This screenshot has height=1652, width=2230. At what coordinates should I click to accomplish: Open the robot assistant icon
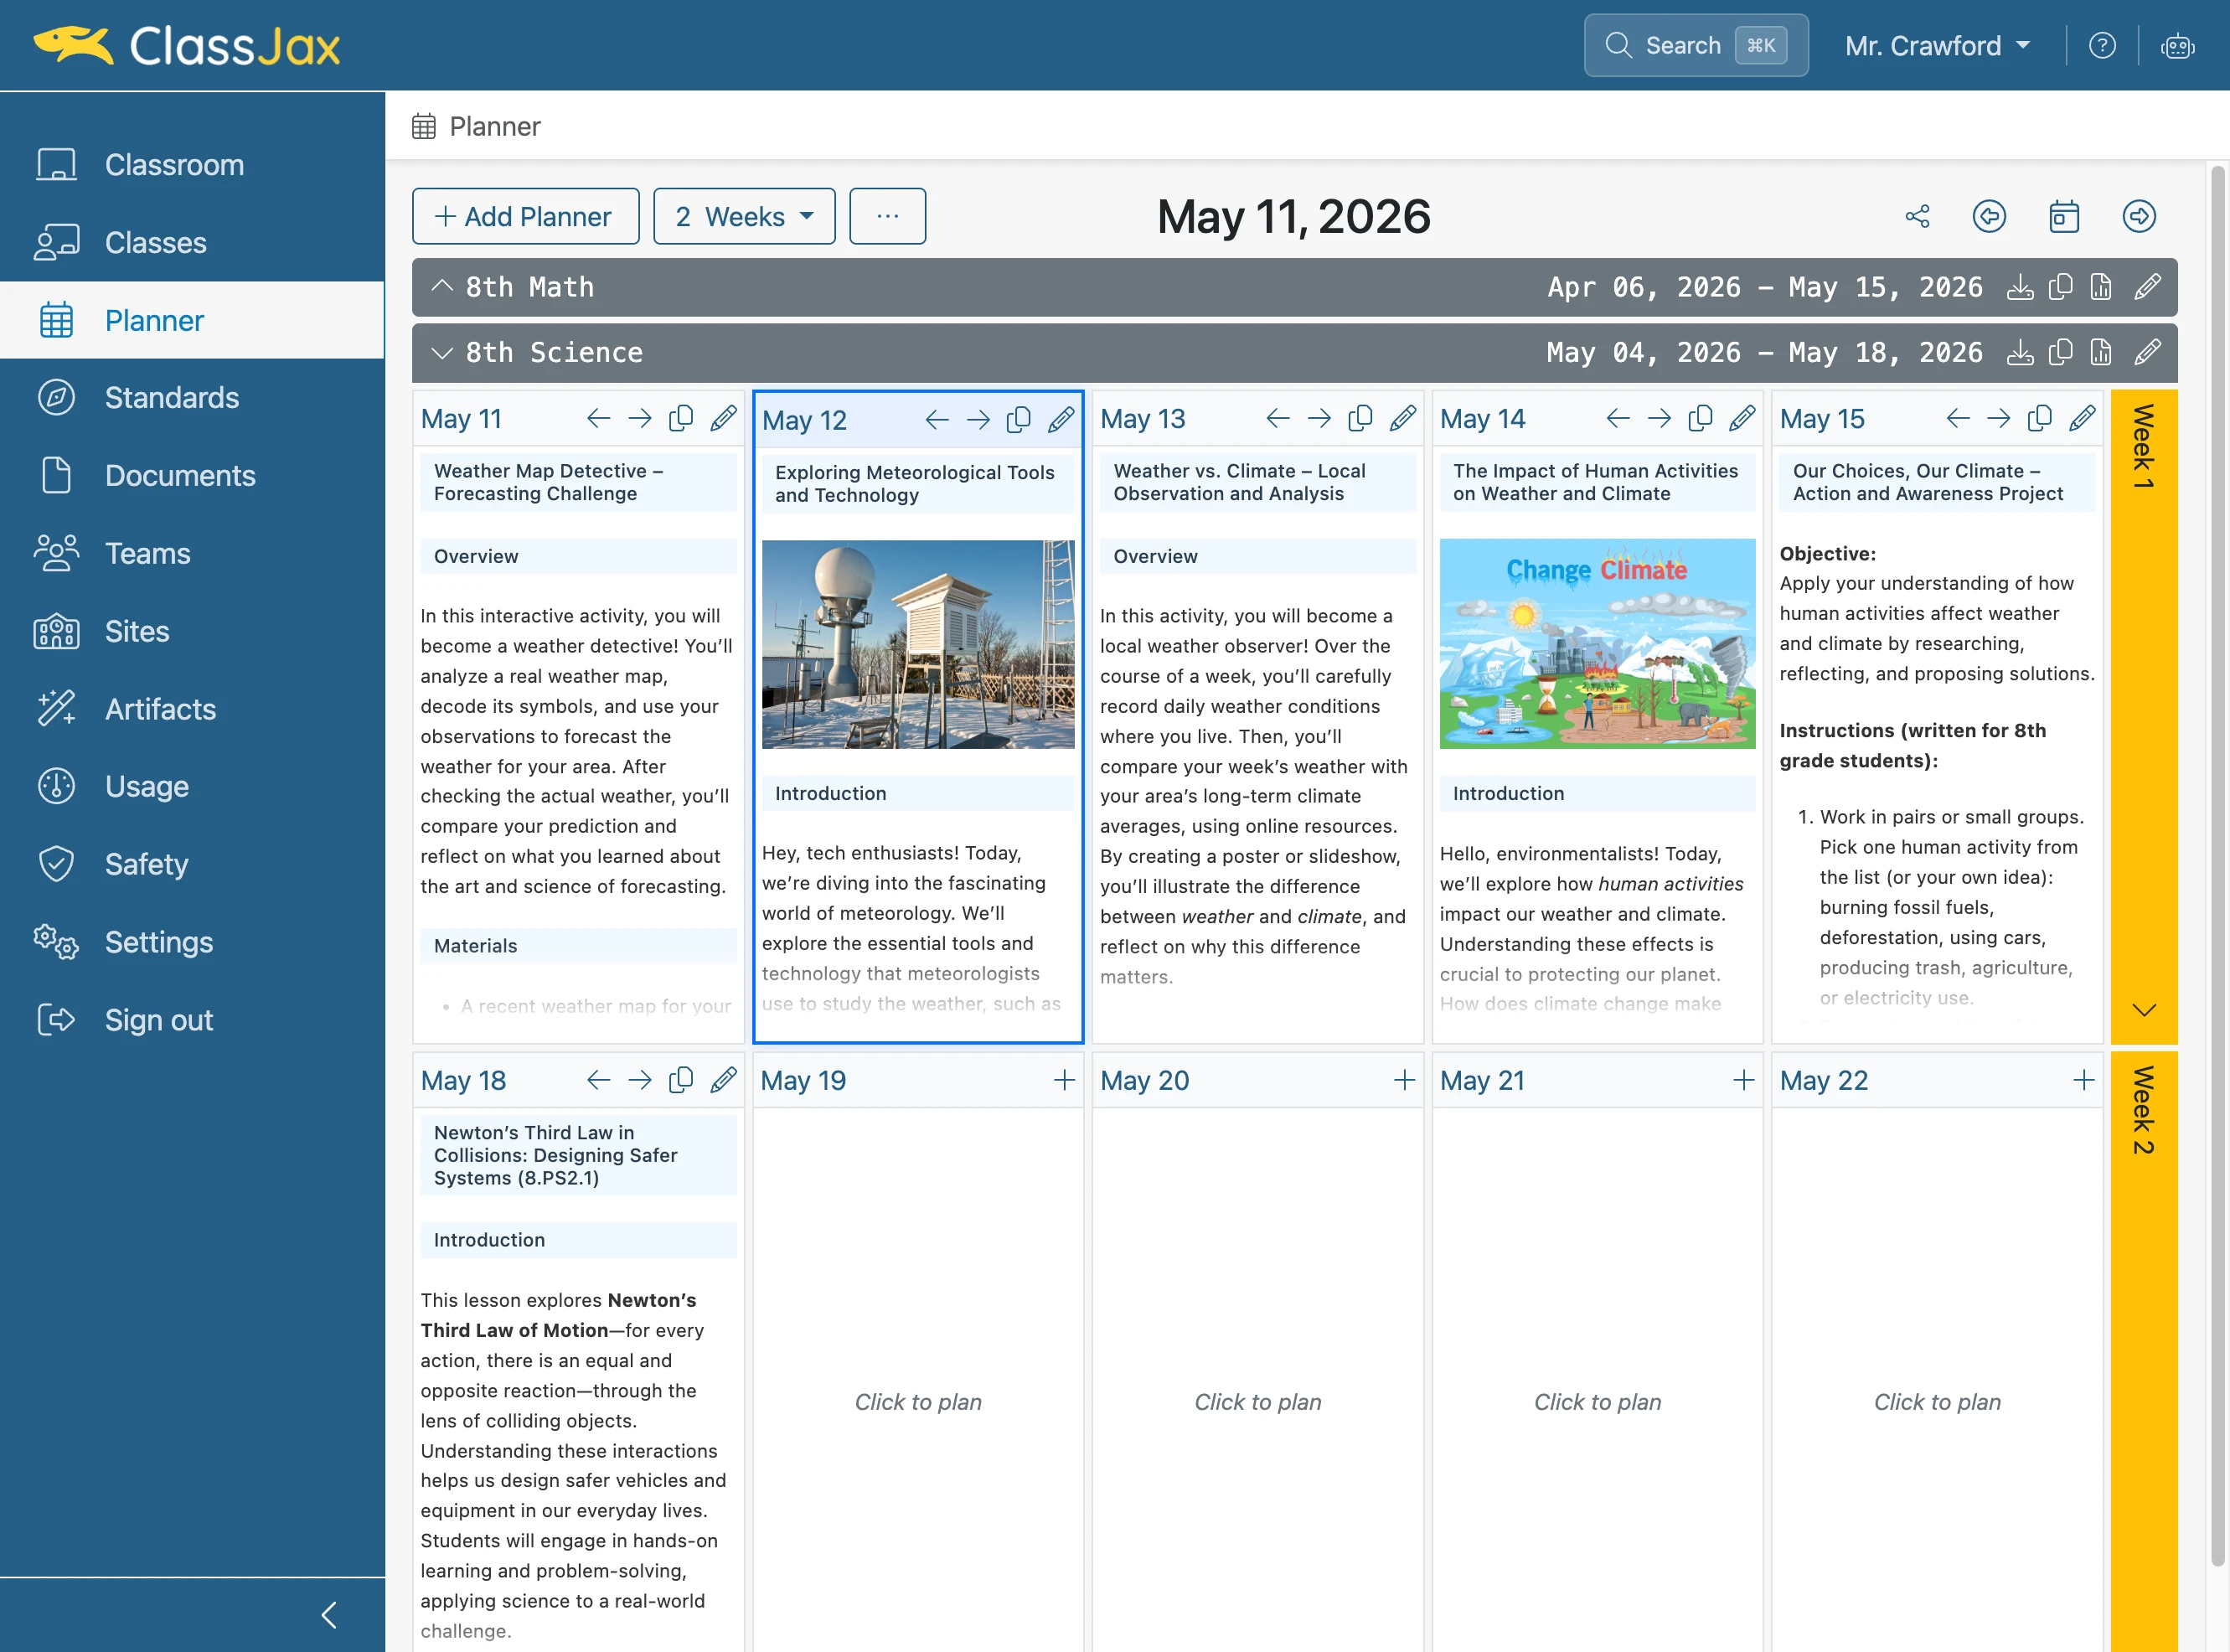point(2177,45)
